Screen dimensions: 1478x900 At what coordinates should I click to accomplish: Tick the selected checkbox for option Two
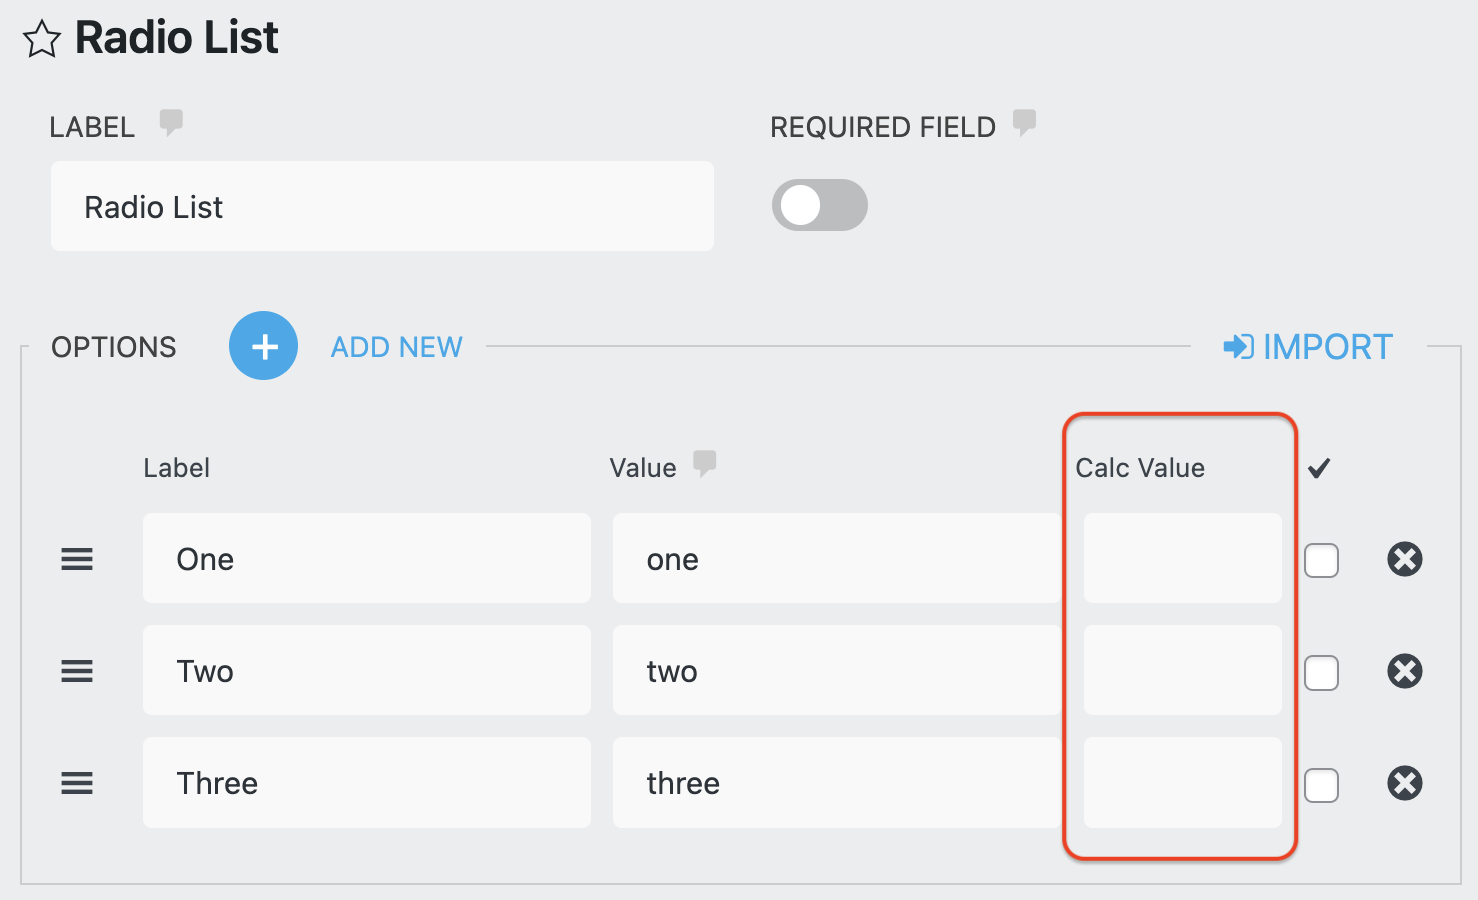(x=1321, y=672)
